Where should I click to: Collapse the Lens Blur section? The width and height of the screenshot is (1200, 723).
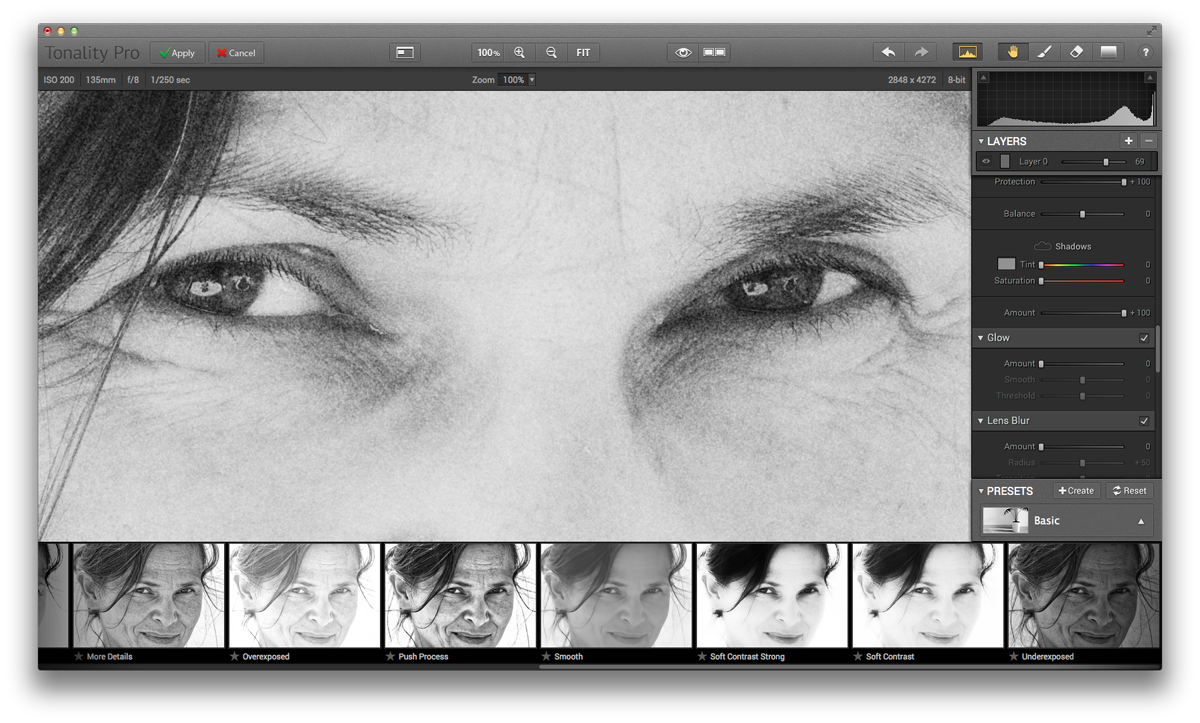click(981, 421)
